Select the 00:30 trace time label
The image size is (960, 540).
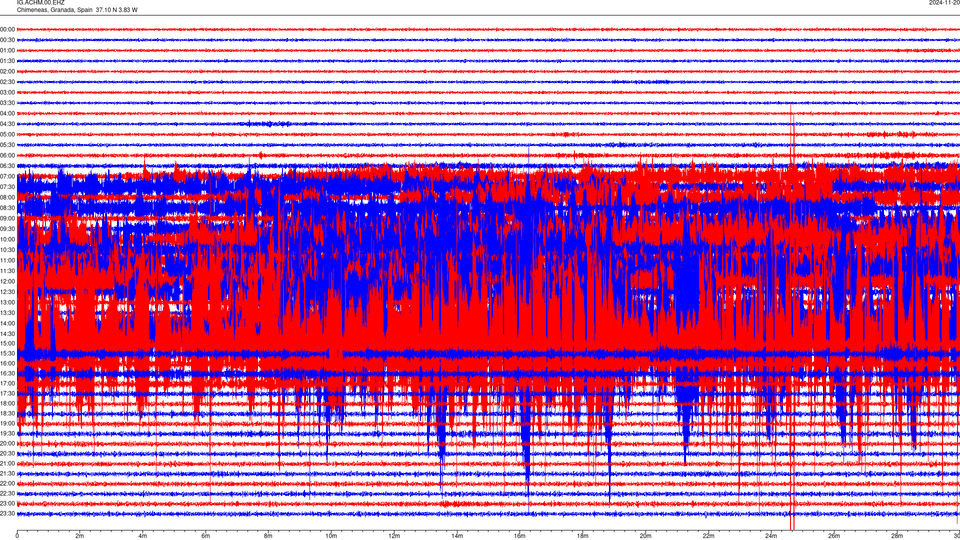pos(7,40)
